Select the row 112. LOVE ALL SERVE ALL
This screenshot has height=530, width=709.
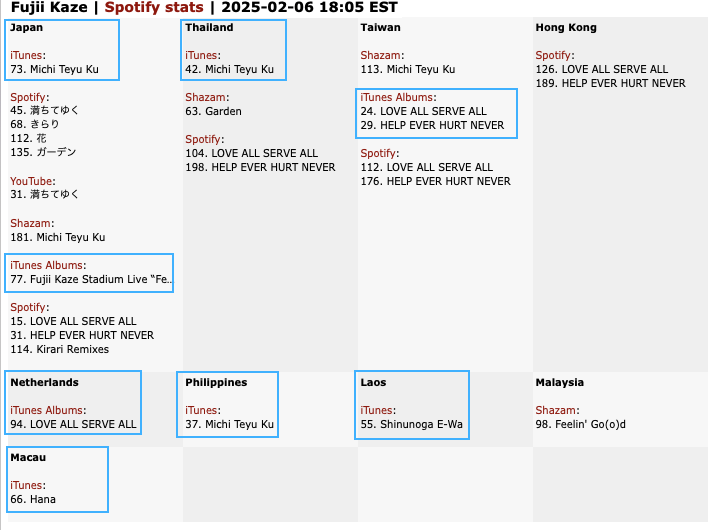tap(427, 167)
